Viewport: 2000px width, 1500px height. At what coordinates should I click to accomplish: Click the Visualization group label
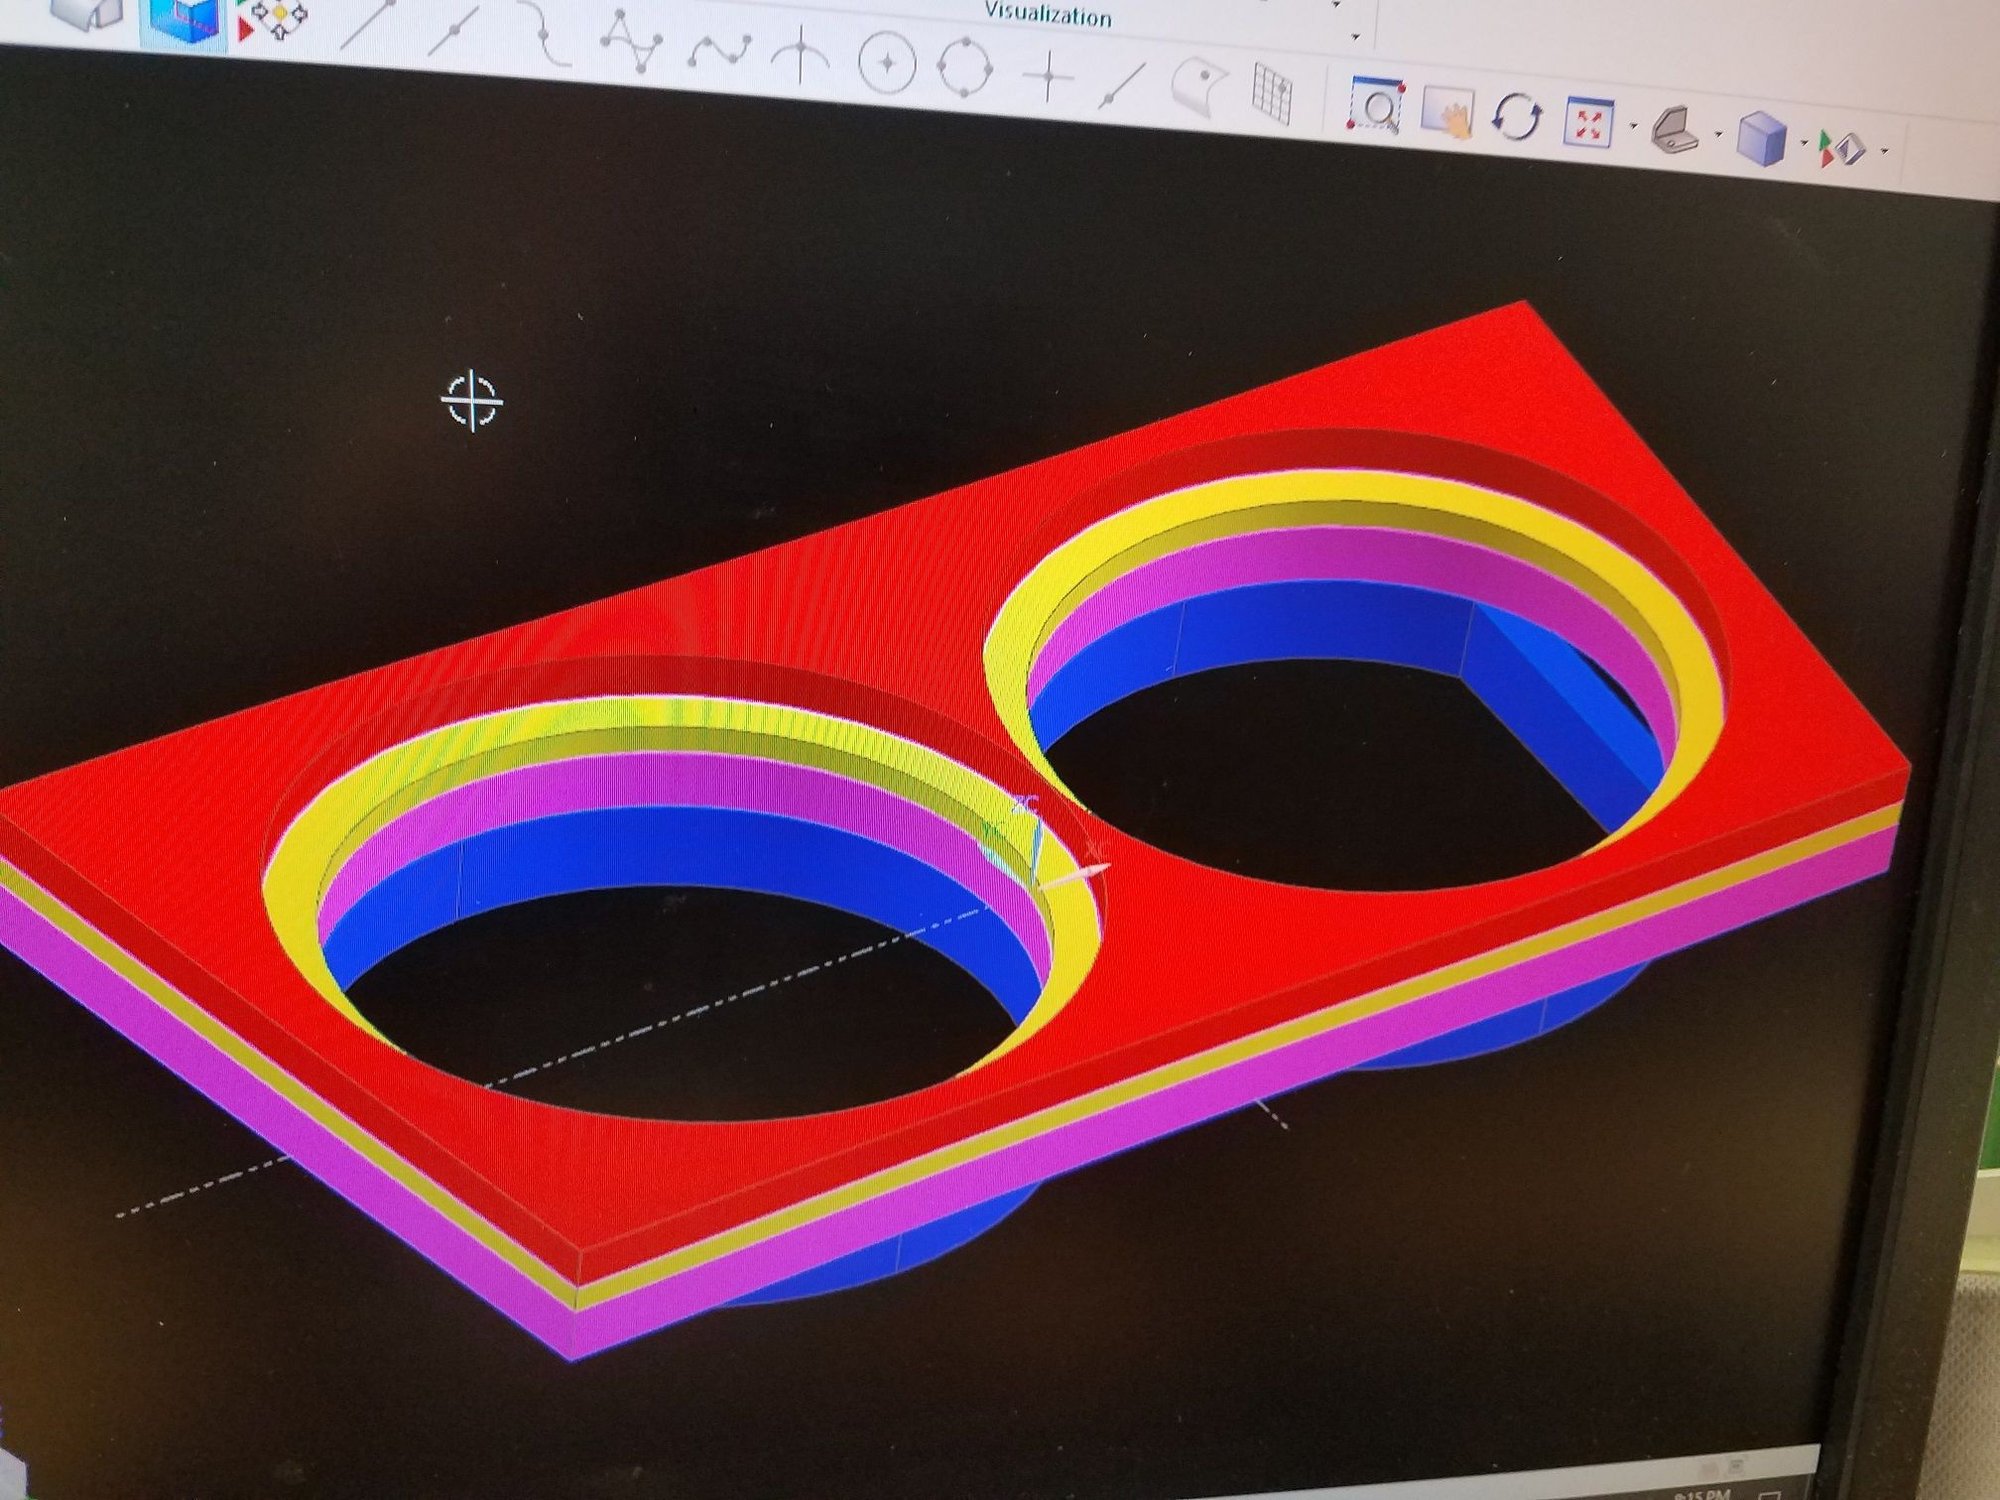[x=1048, y=14]
